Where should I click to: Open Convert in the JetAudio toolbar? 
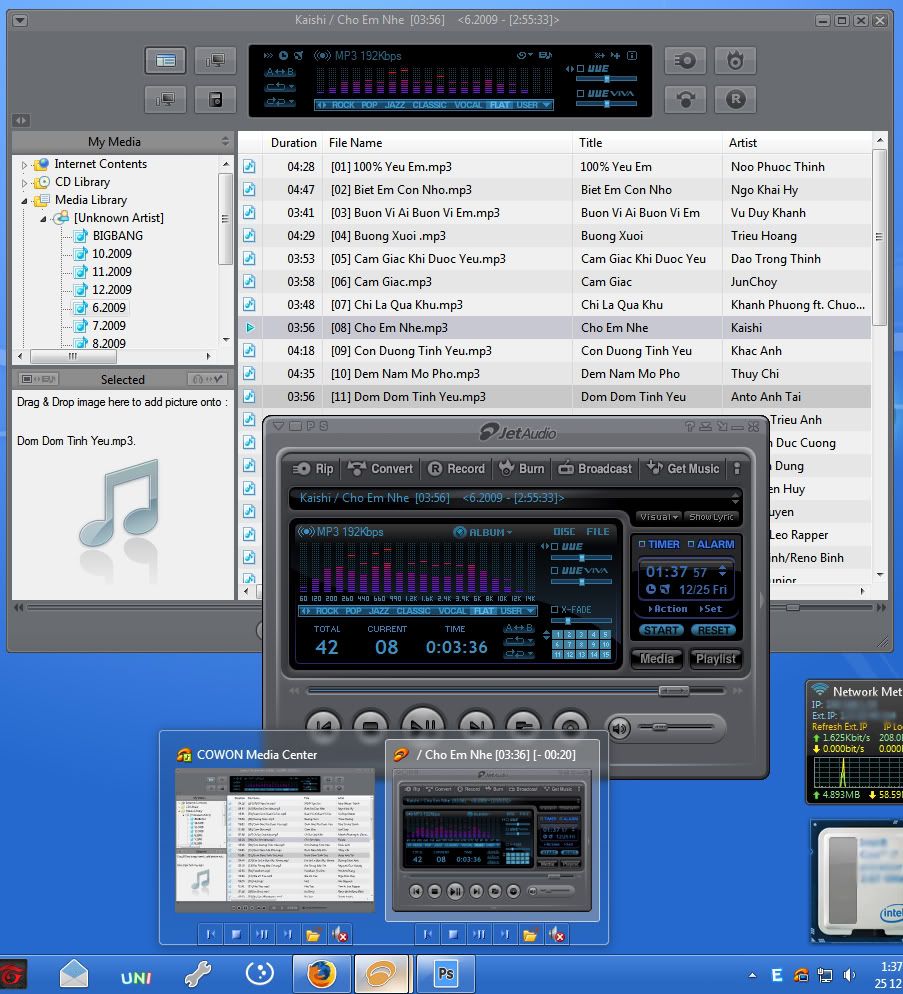(380, 468)
